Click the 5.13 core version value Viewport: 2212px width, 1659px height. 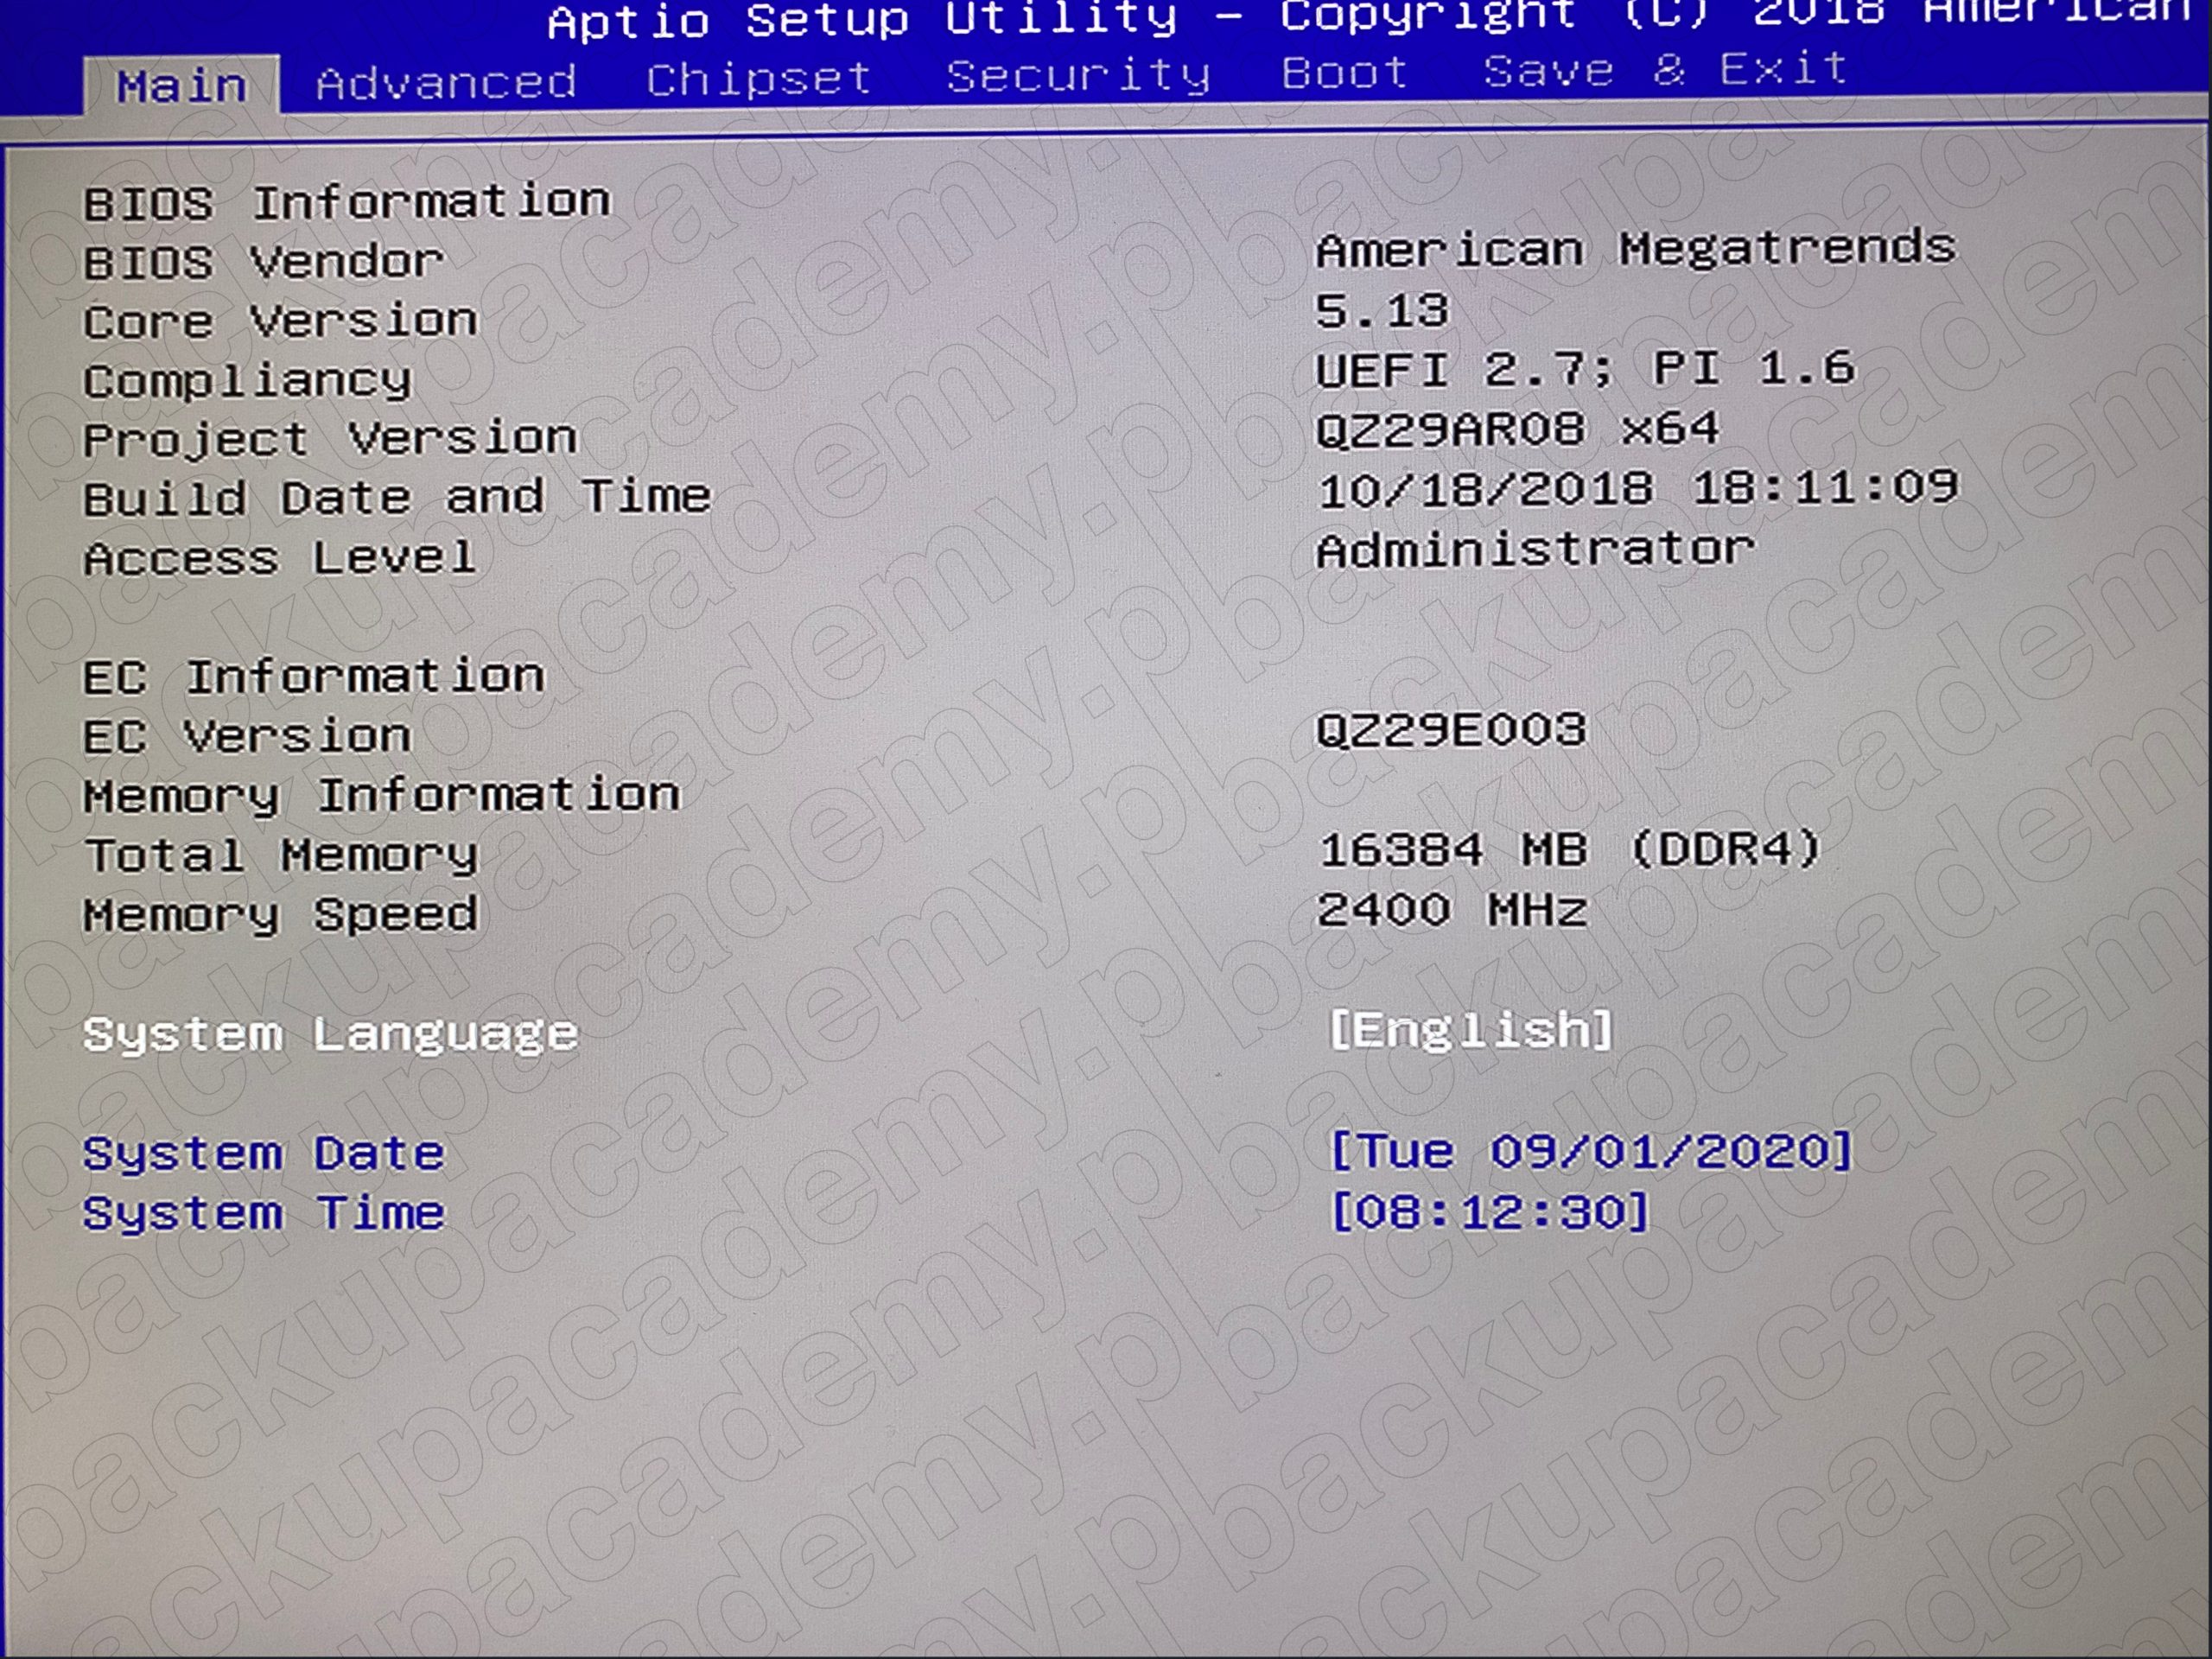click(1382, 310)
